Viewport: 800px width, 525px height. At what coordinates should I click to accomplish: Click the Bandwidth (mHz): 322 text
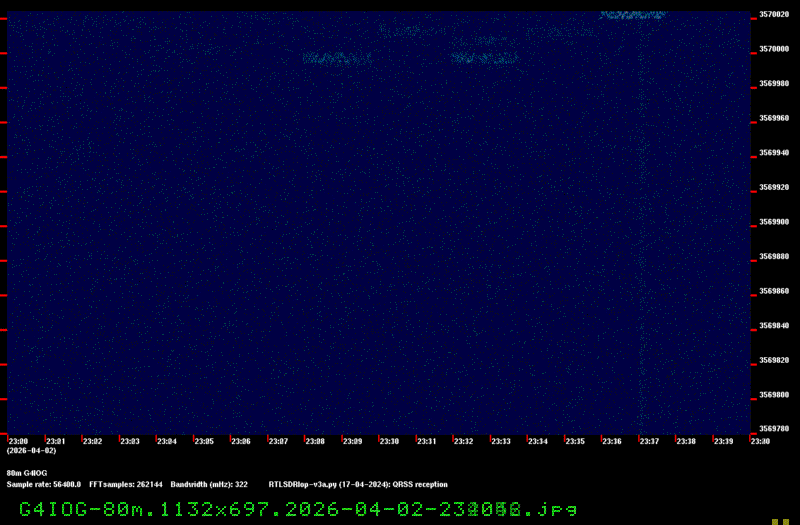coord(209,484)
